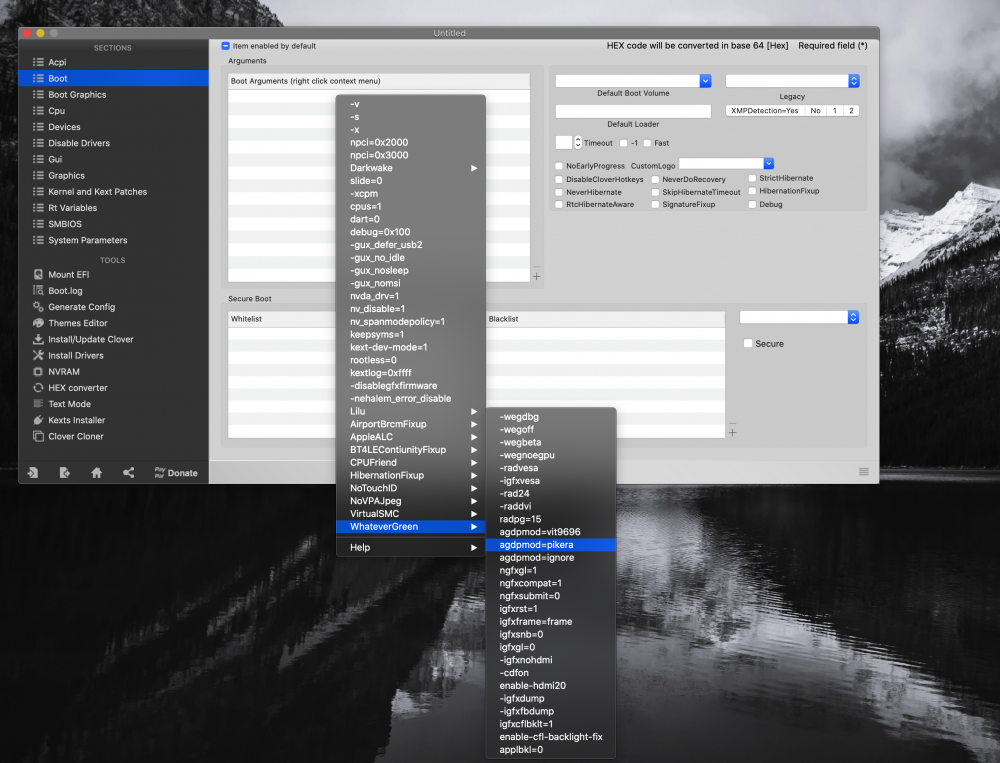Choose nvda_drv=1 menu entry

coord(411,296)
